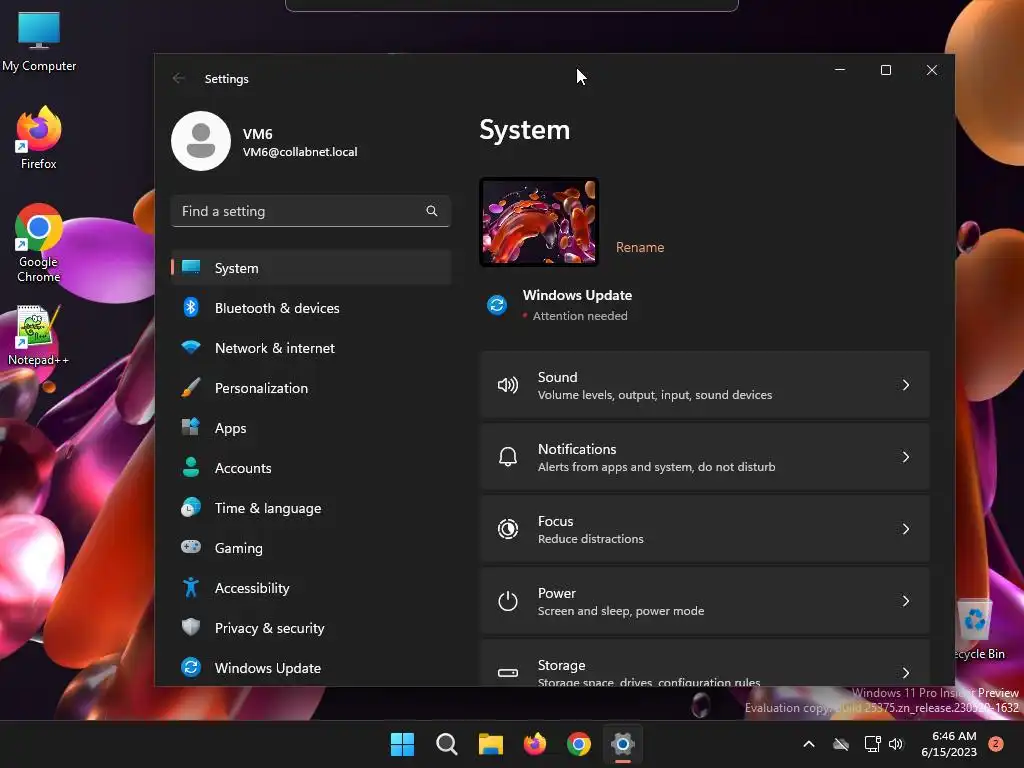Go to Network & internet
Viewport: 1024px width, 768px height.
311,347
